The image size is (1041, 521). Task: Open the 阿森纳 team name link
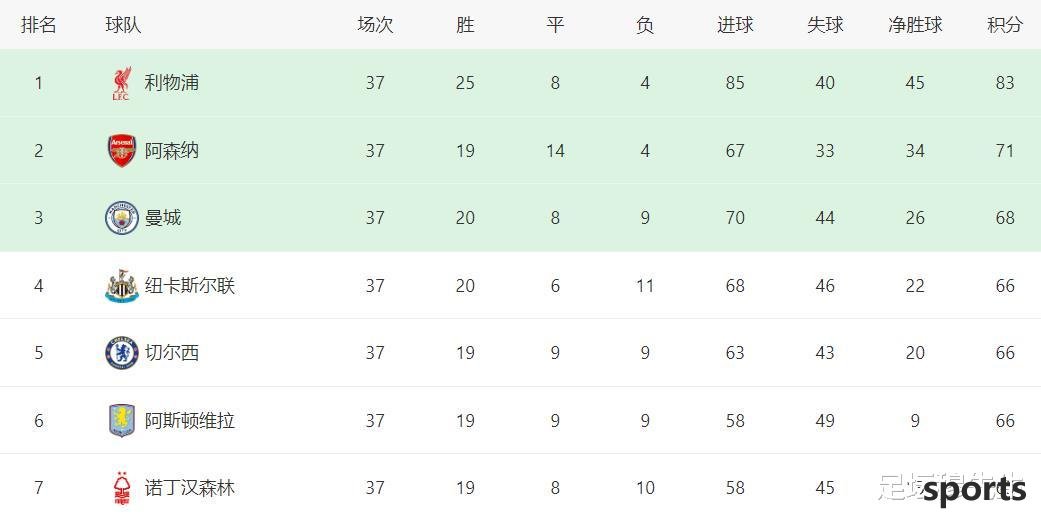pos(172,151)
